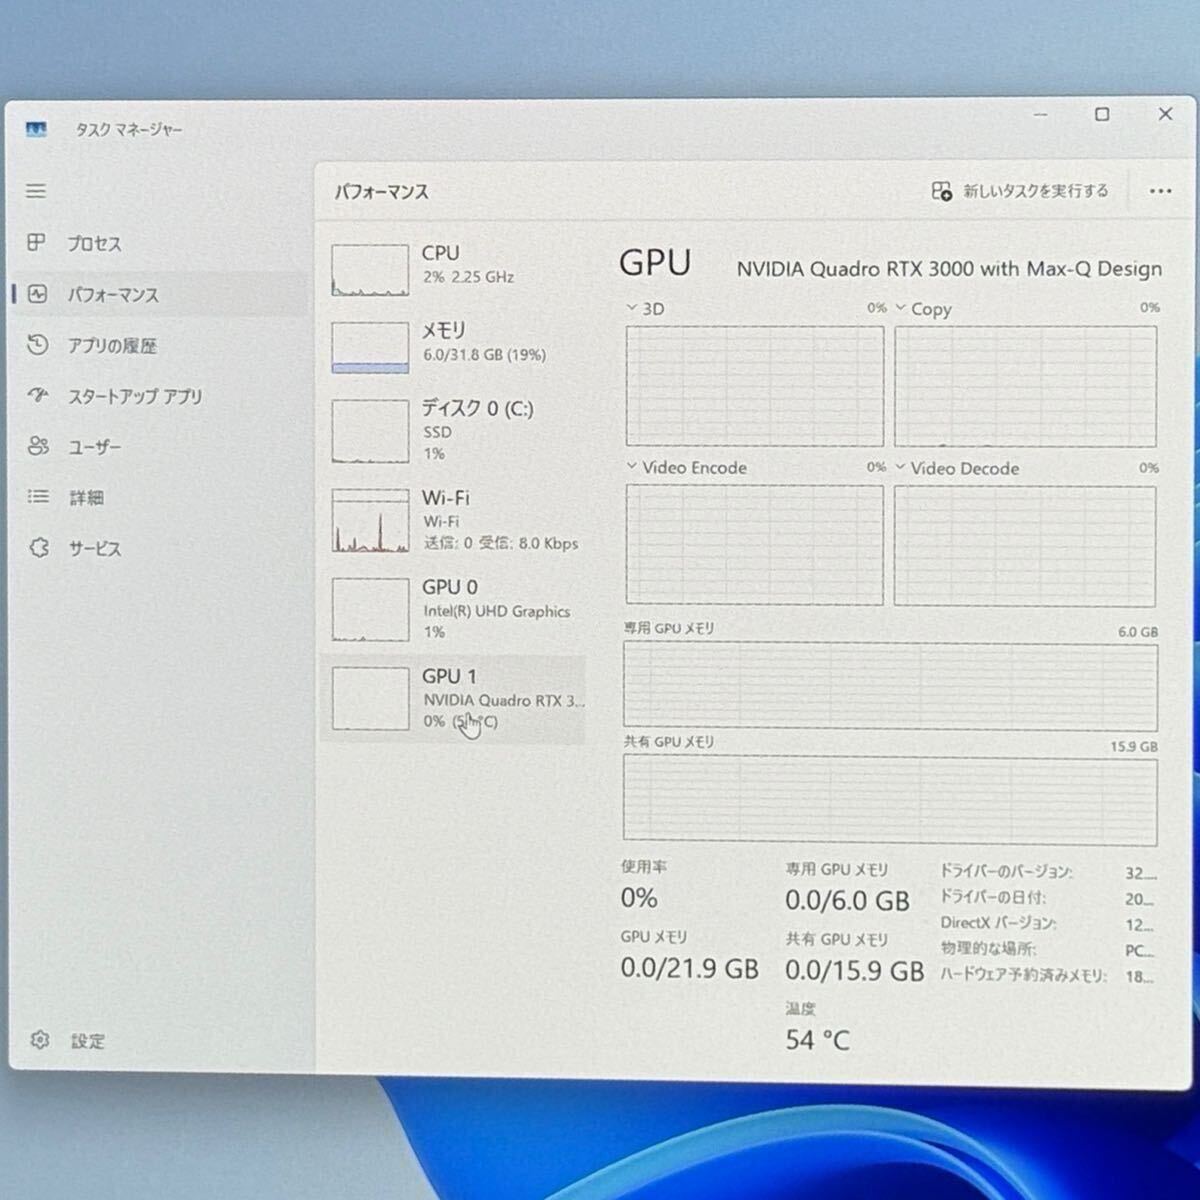
Task: Select CPU in the performance list
Action: tap(455, 269)
